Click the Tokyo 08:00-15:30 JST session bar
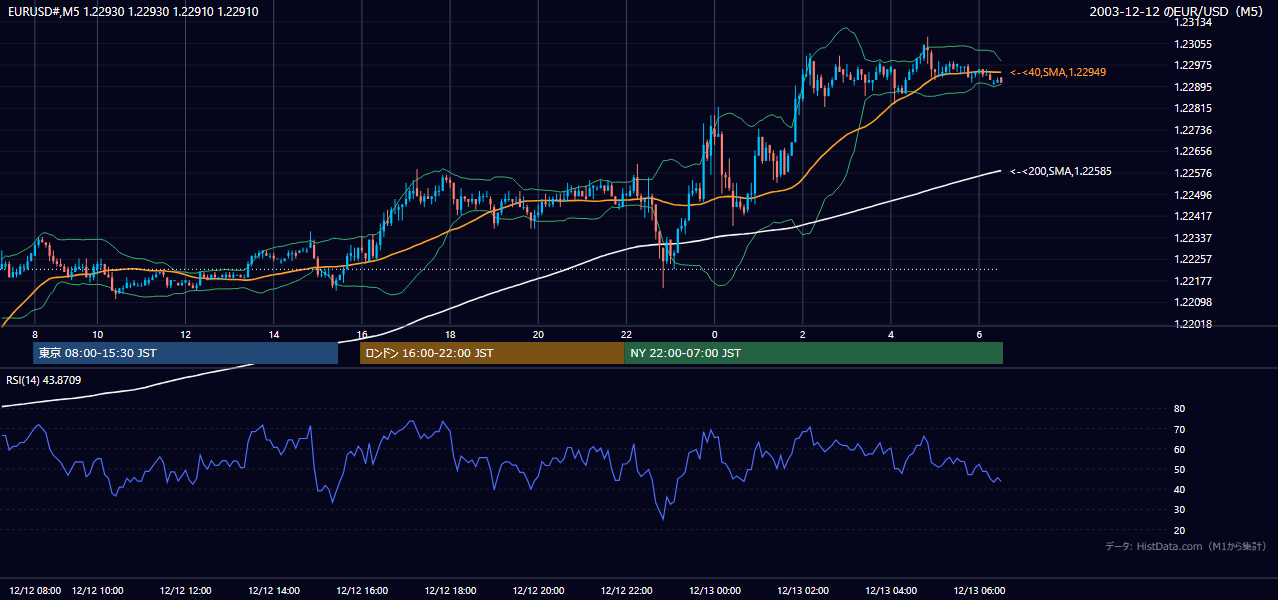The width and height of the screenshot is (1278, 600). coord(186,353)
